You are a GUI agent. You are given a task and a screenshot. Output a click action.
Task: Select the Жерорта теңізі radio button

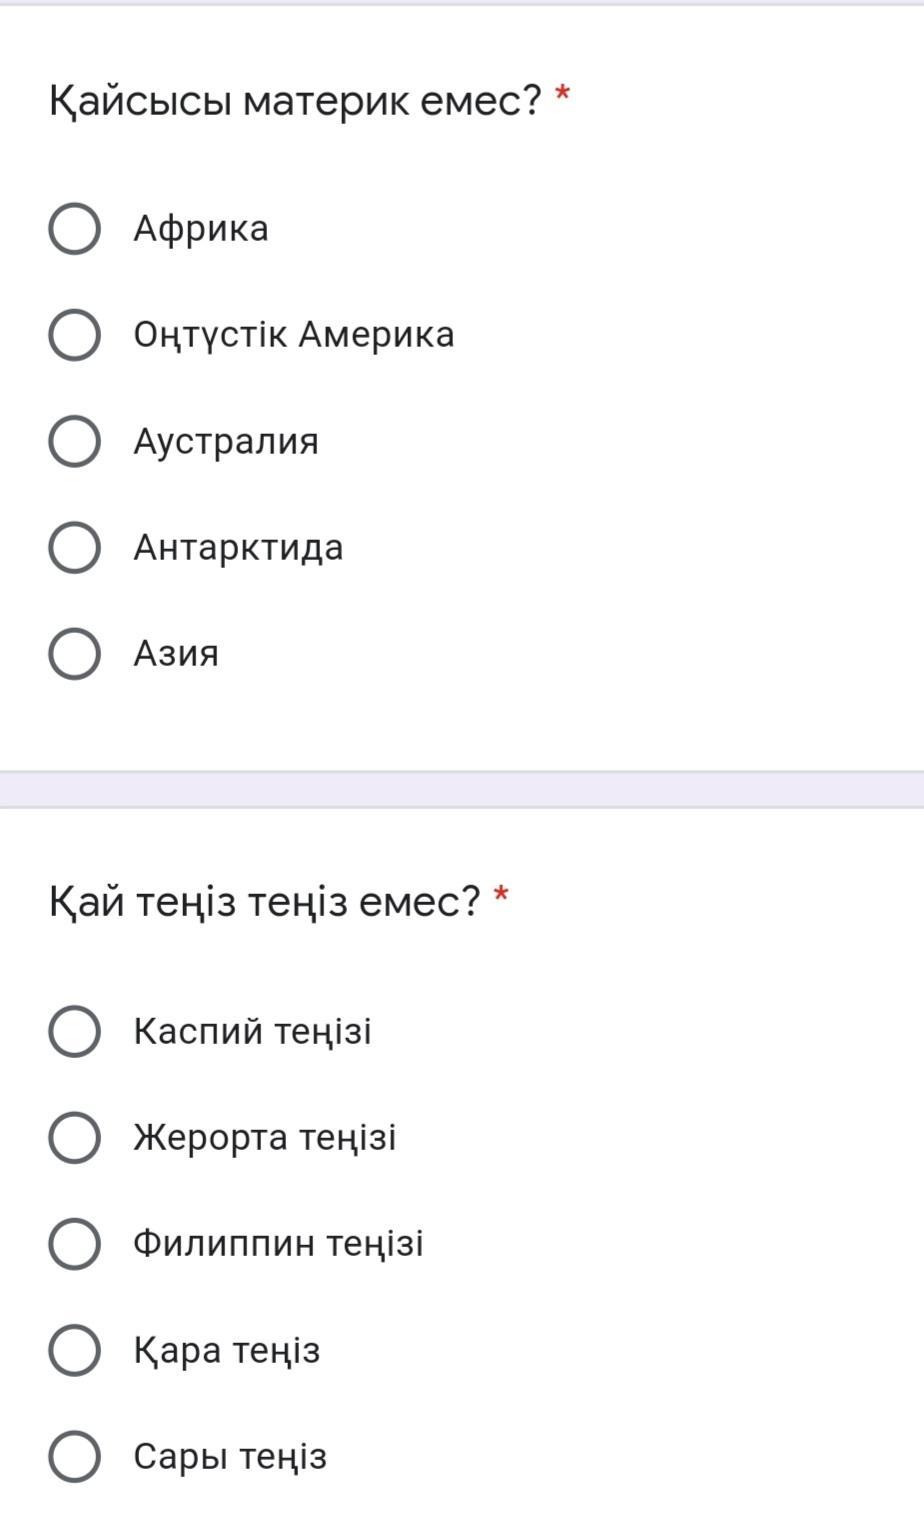point(74,1138)
